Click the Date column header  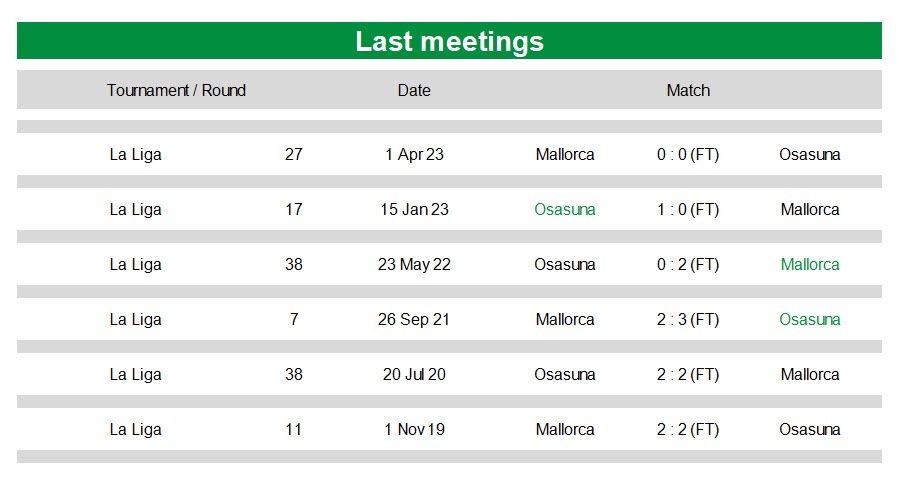click(x=414, y=90)
